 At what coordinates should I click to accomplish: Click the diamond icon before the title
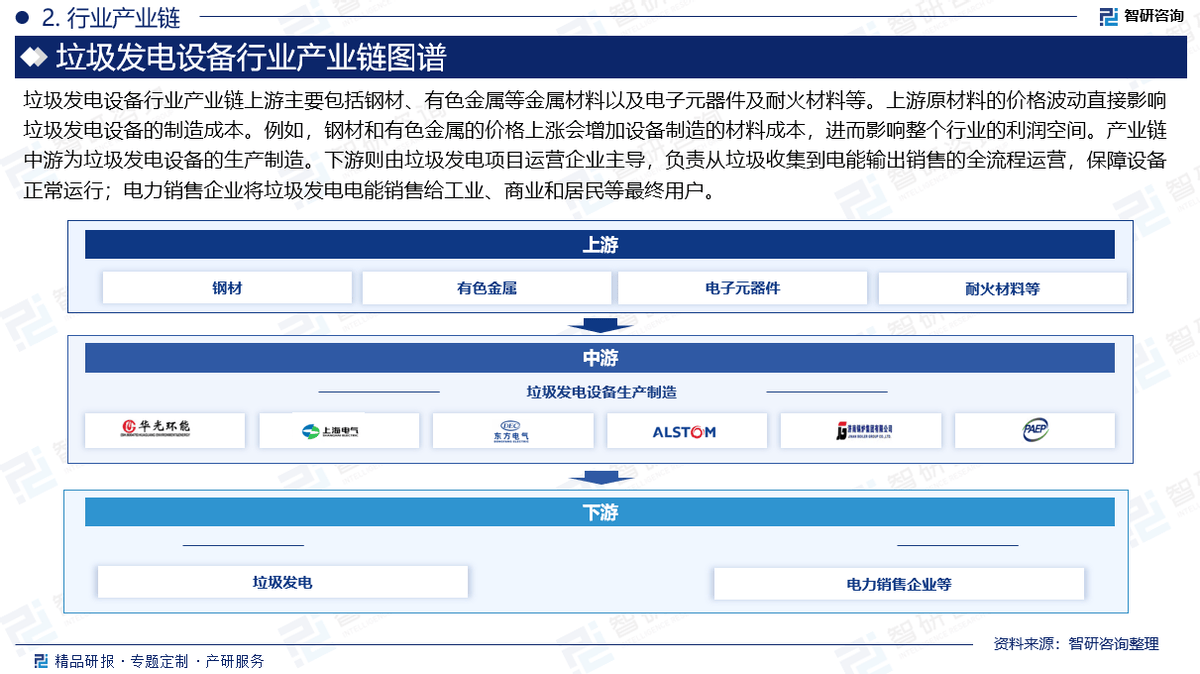(x=35, y=58)
